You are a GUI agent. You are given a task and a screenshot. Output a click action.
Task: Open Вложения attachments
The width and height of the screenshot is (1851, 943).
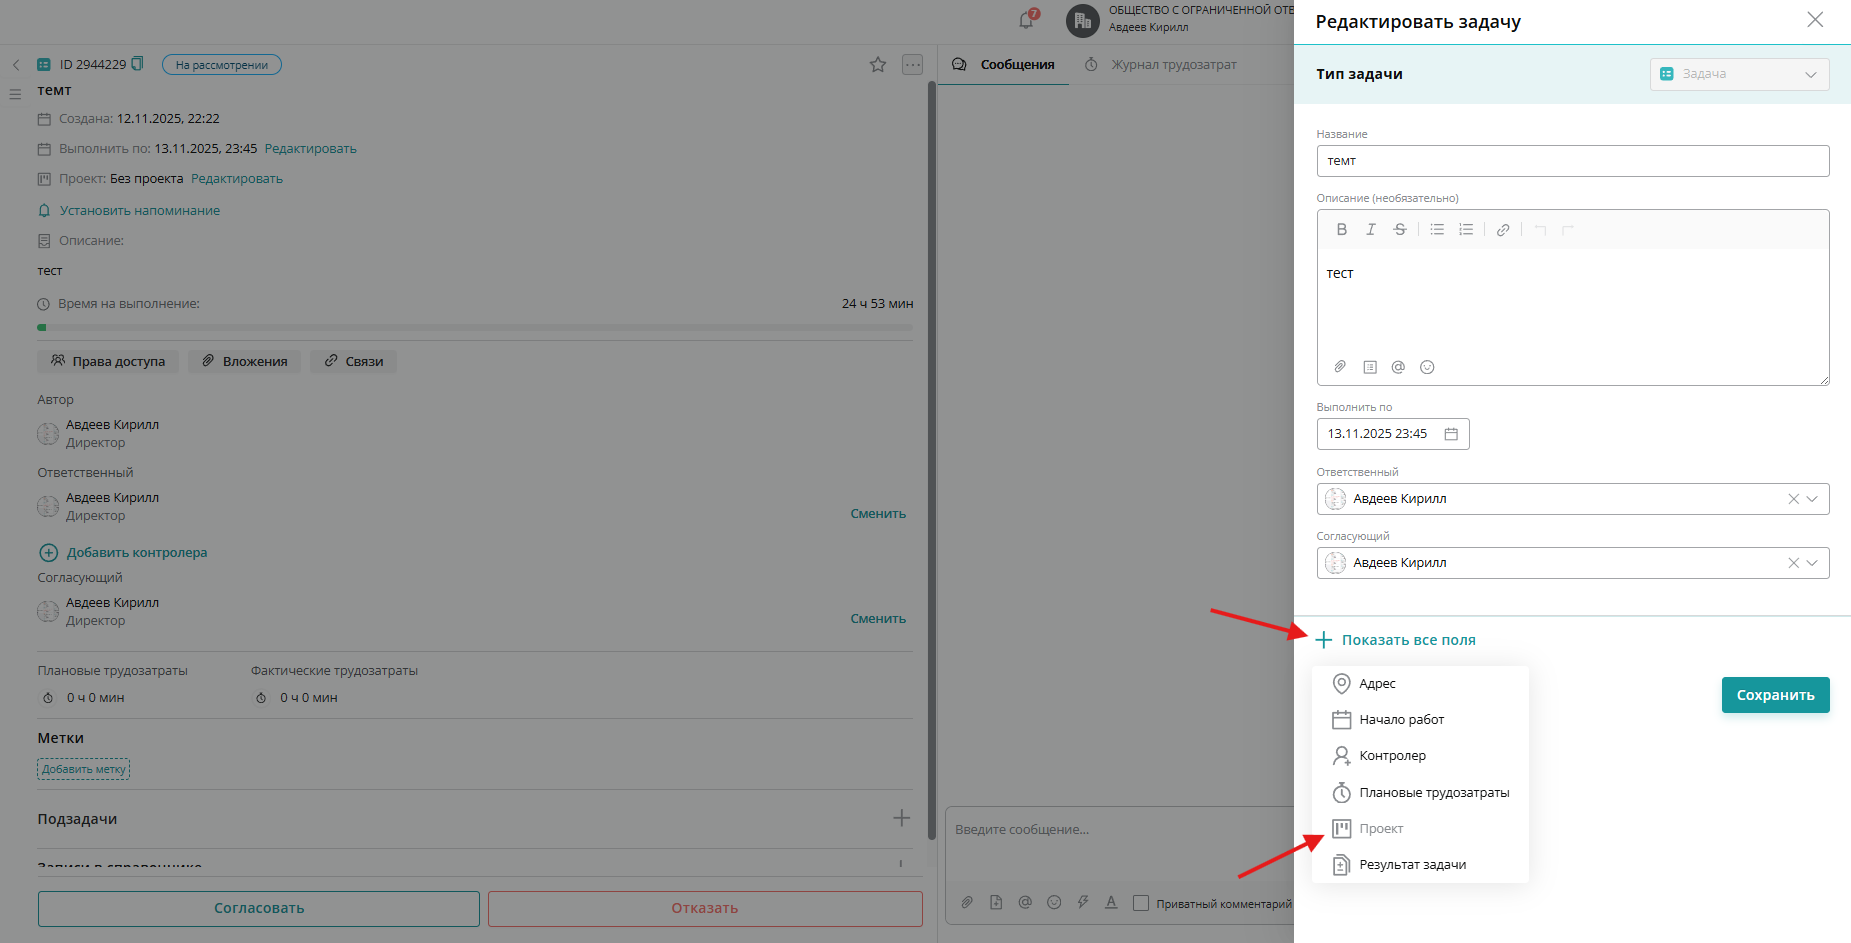click(x=244, y=361)
